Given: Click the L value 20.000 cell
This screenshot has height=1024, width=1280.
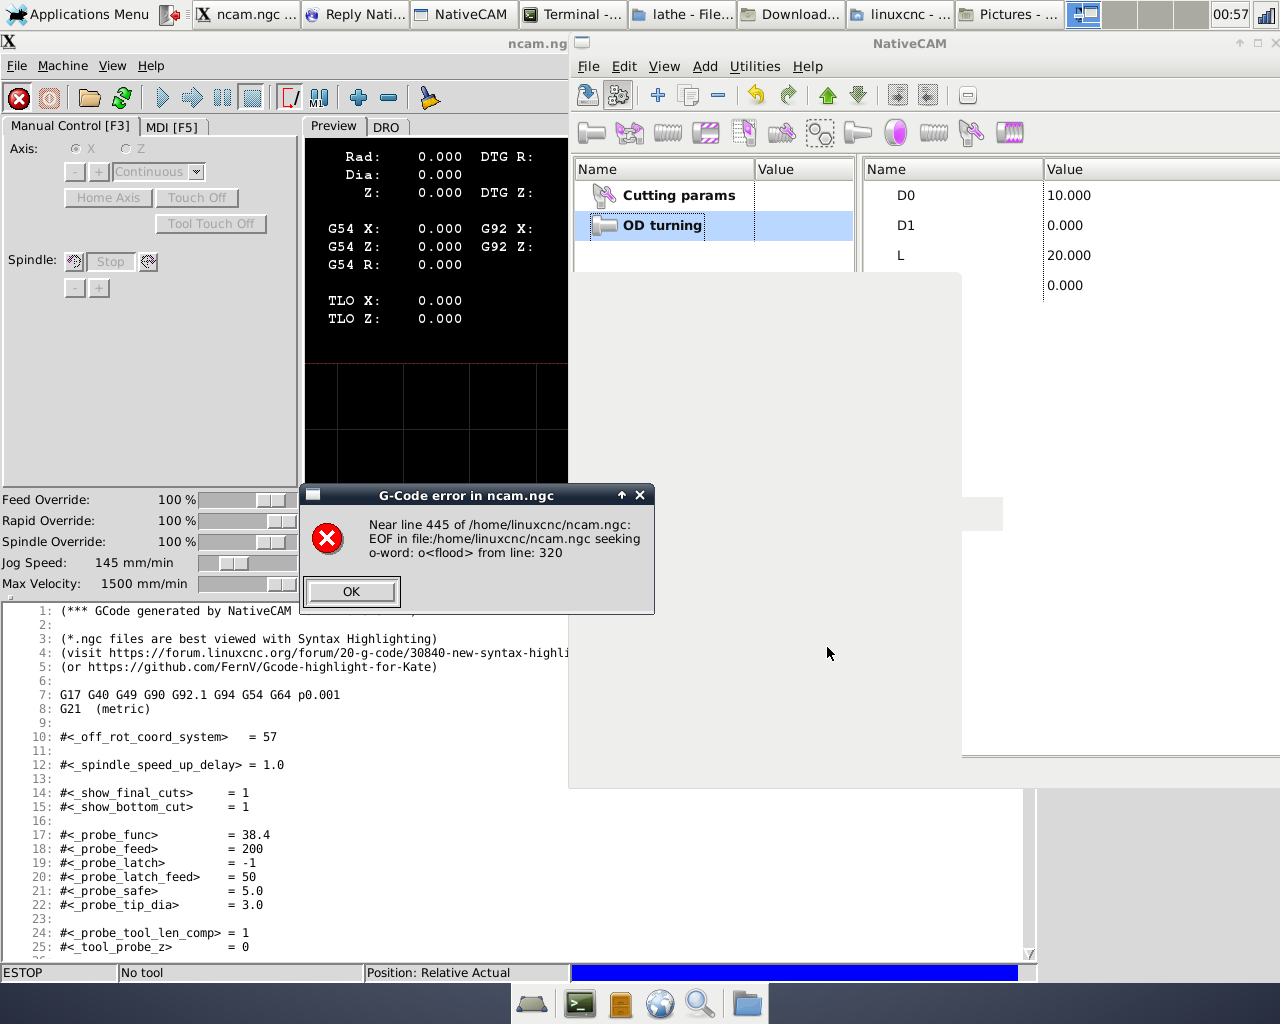Looking at the screenshot, I should click(x=1161, y=256).
